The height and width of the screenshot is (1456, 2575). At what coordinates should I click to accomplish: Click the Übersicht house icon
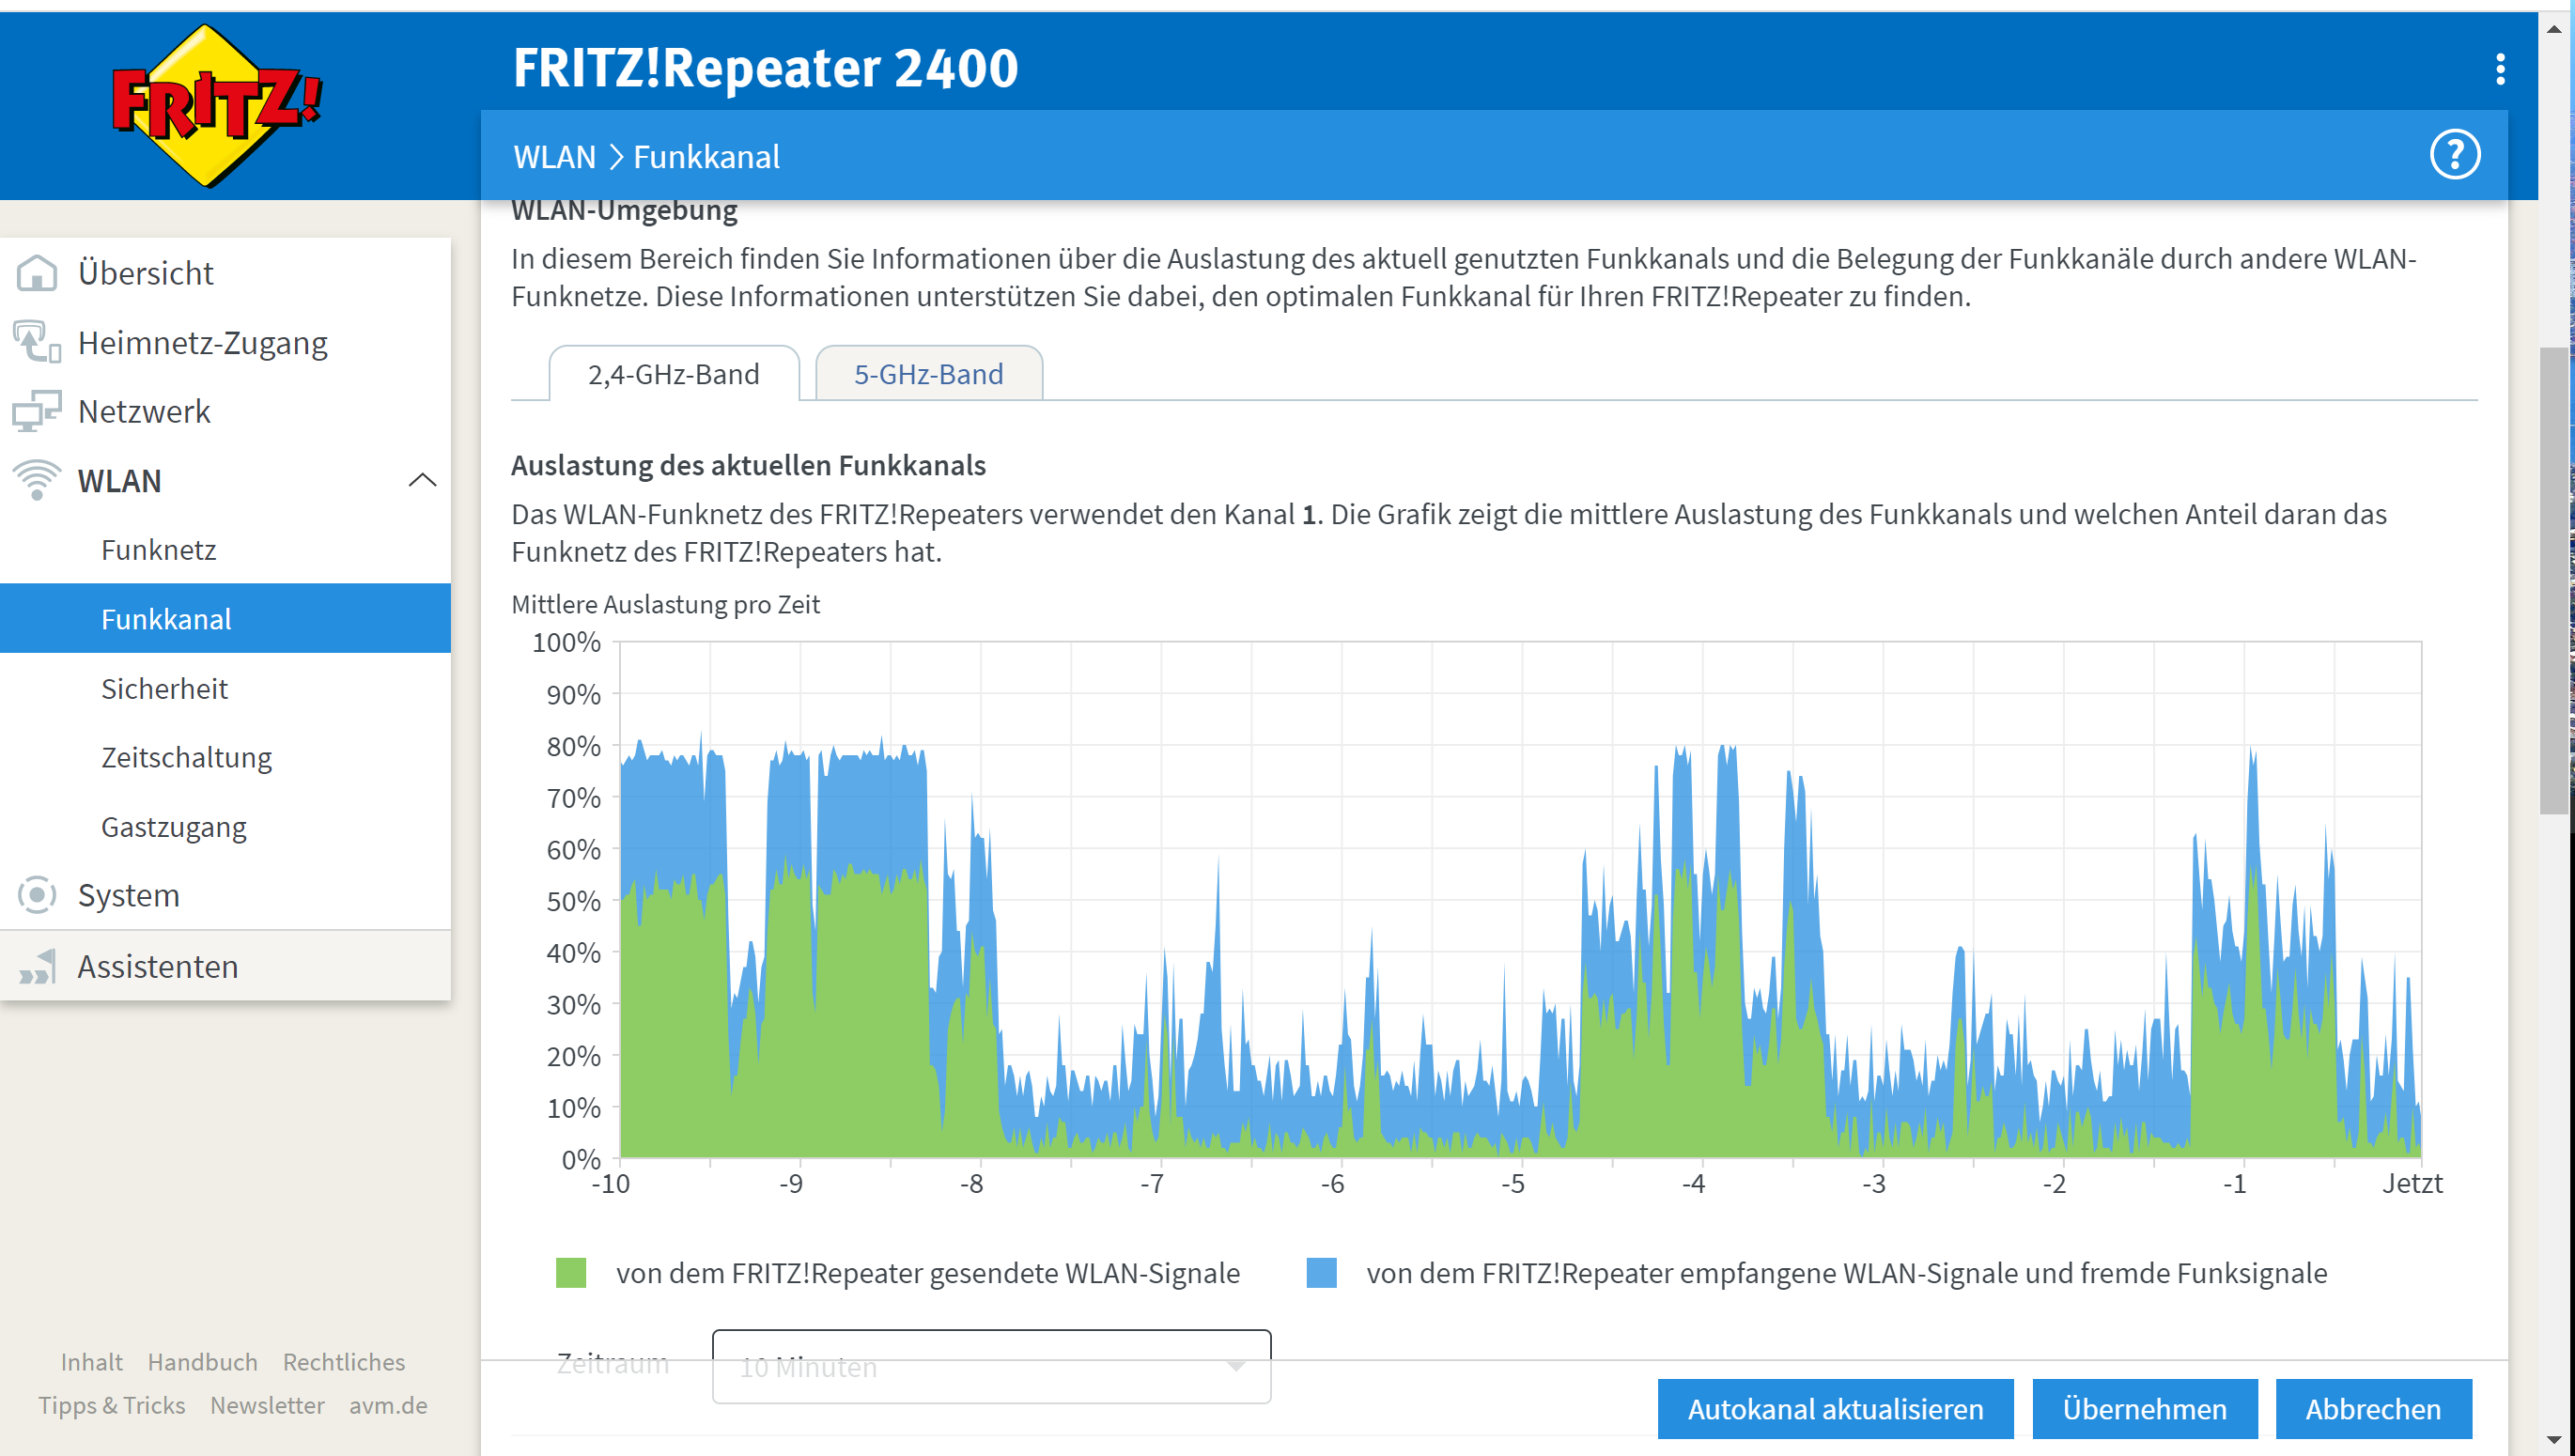[37, 273]
